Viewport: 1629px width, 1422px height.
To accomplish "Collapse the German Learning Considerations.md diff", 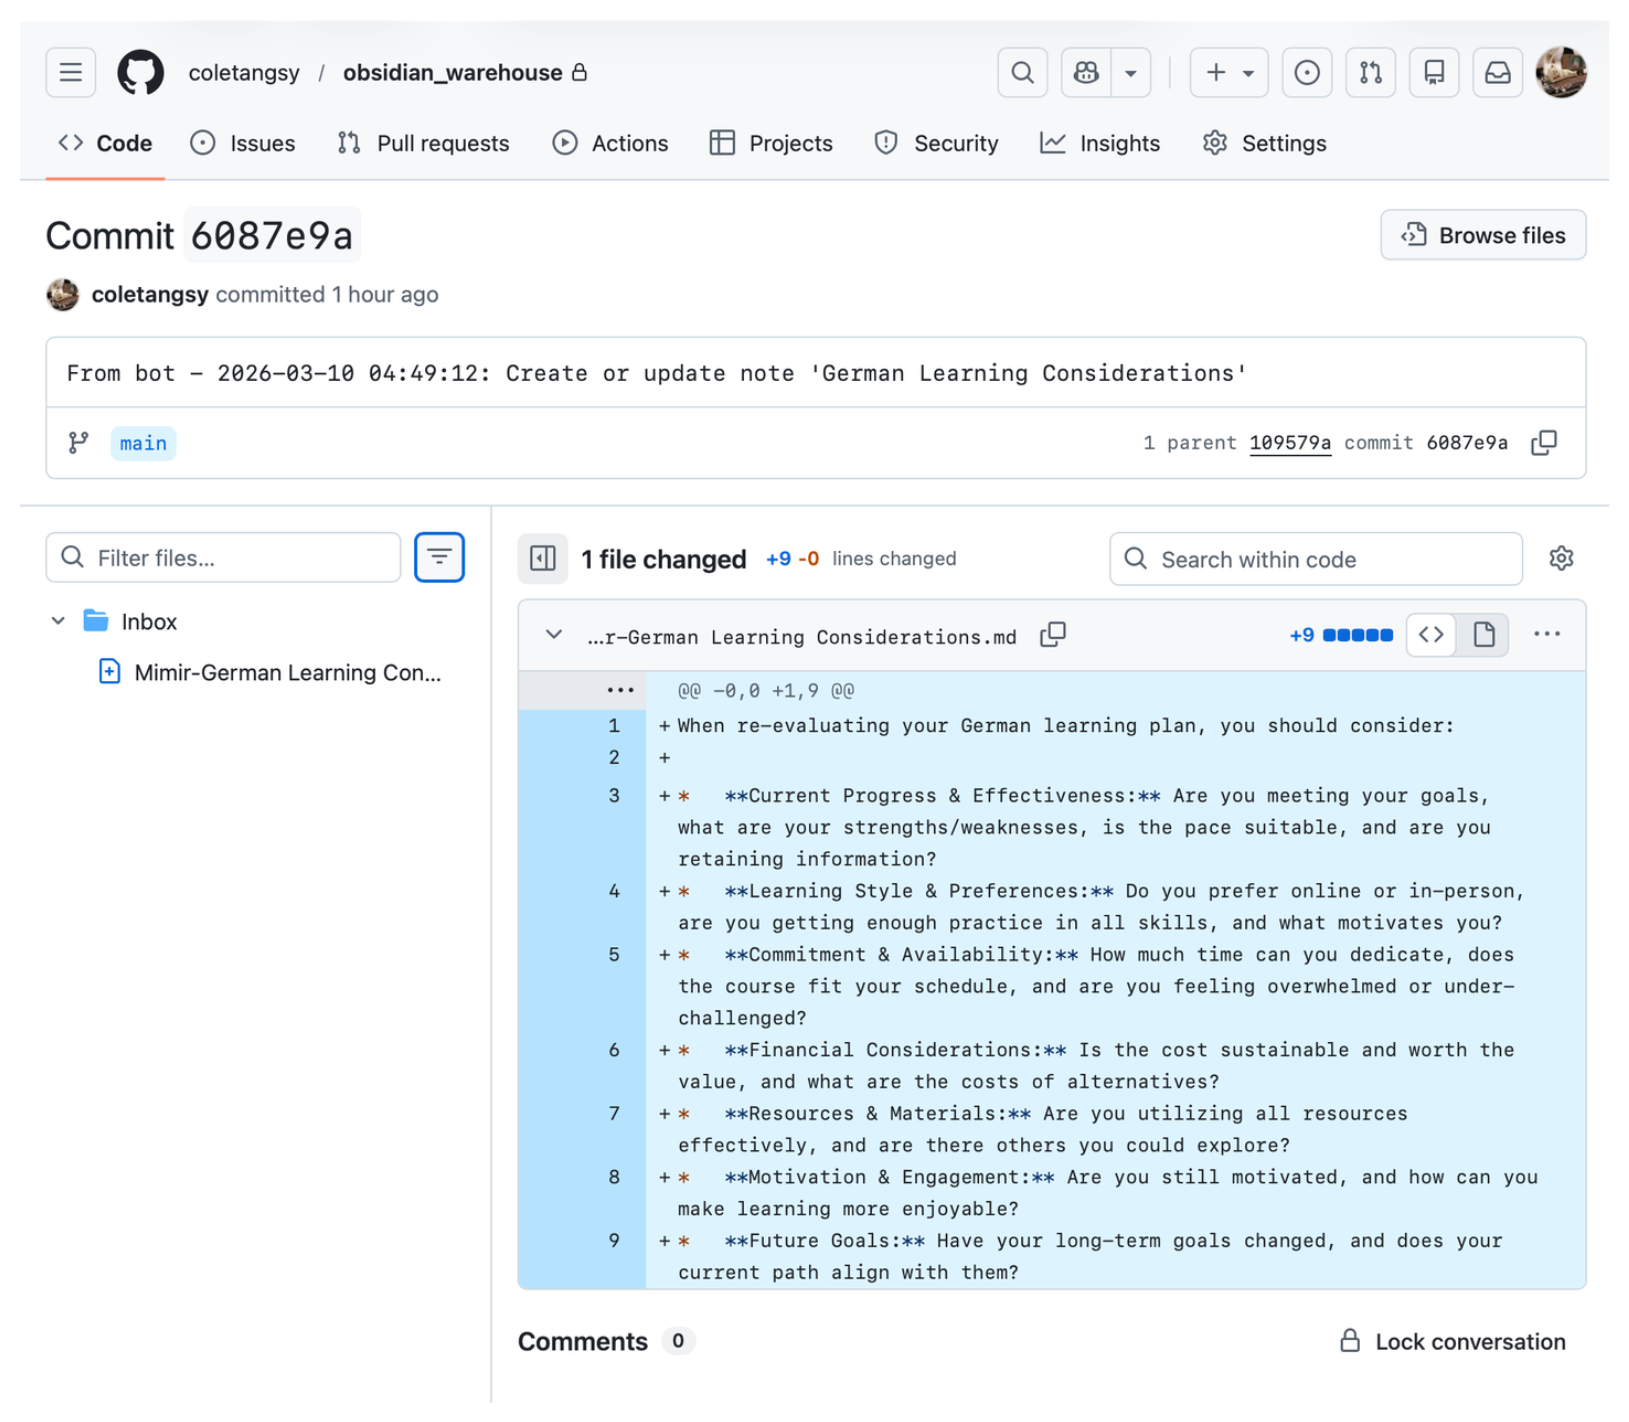I will 553,635.
